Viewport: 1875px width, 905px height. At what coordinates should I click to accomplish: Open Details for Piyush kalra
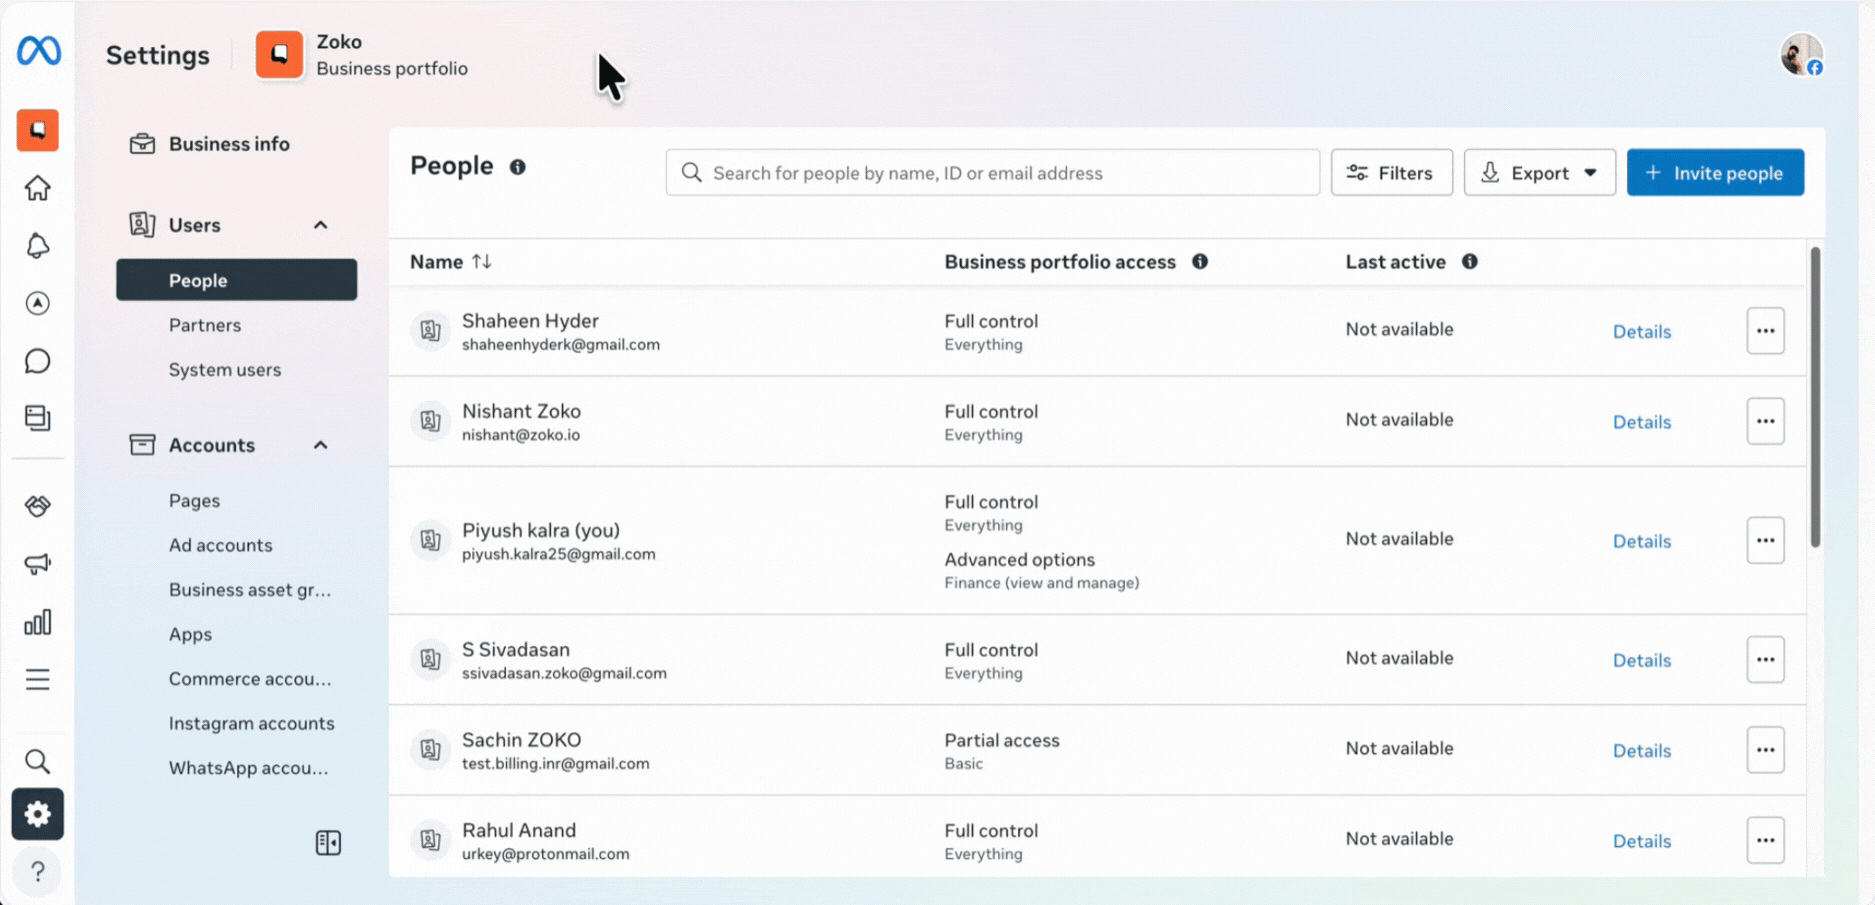tap(1642, 541)
